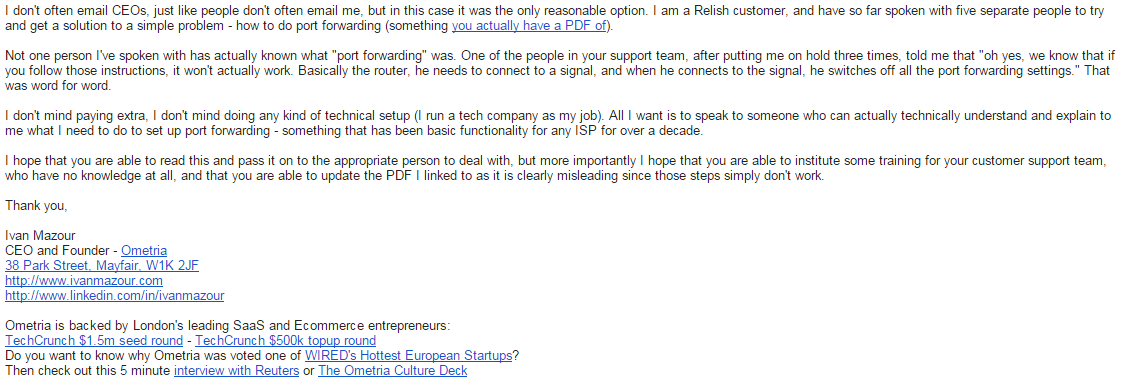This screenshot has width=1125, height=380.
Task: Open the TechCrunch $1.5m seed round link
Action: pos(94,341)
